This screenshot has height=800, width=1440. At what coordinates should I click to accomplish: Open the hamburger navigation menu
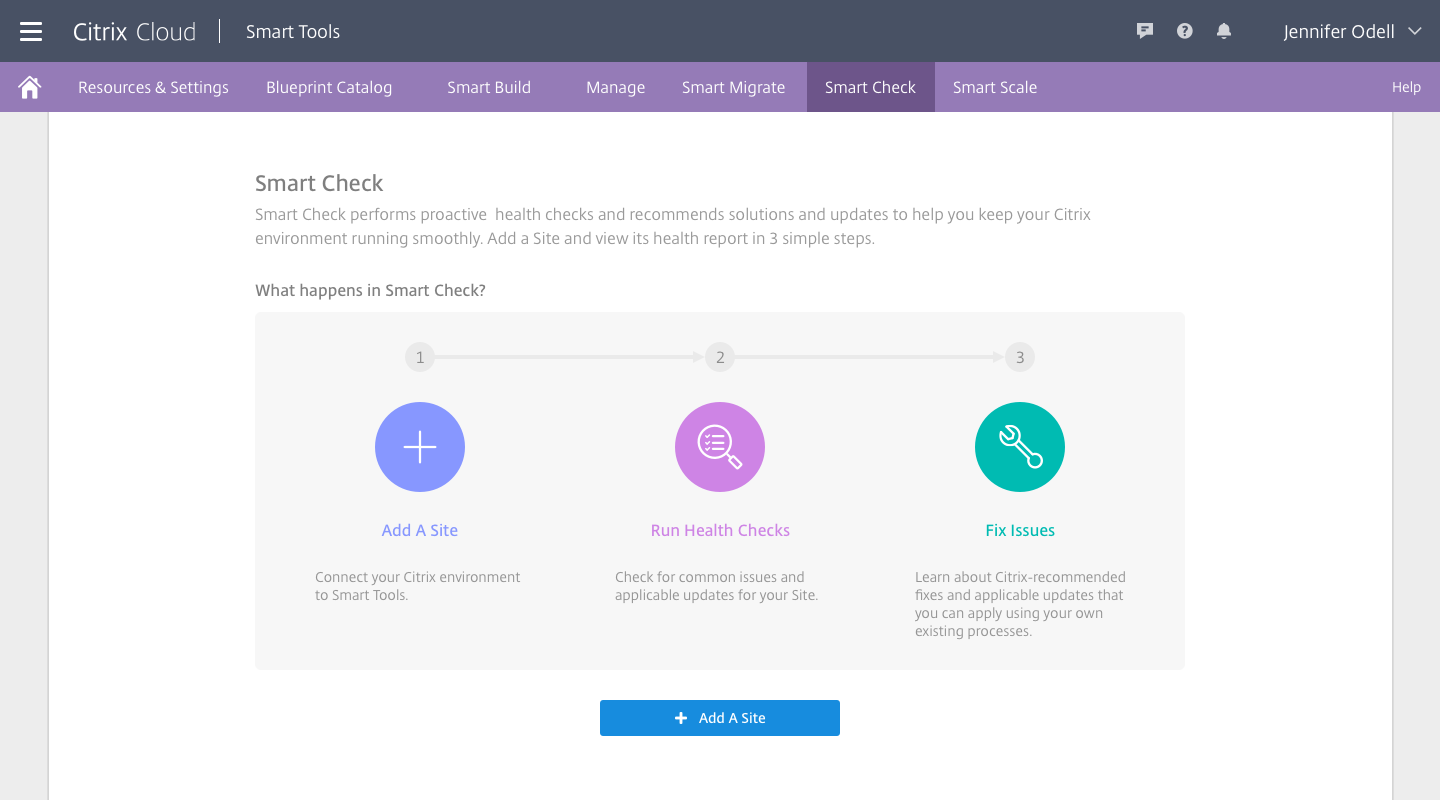[x=31, y=31]
